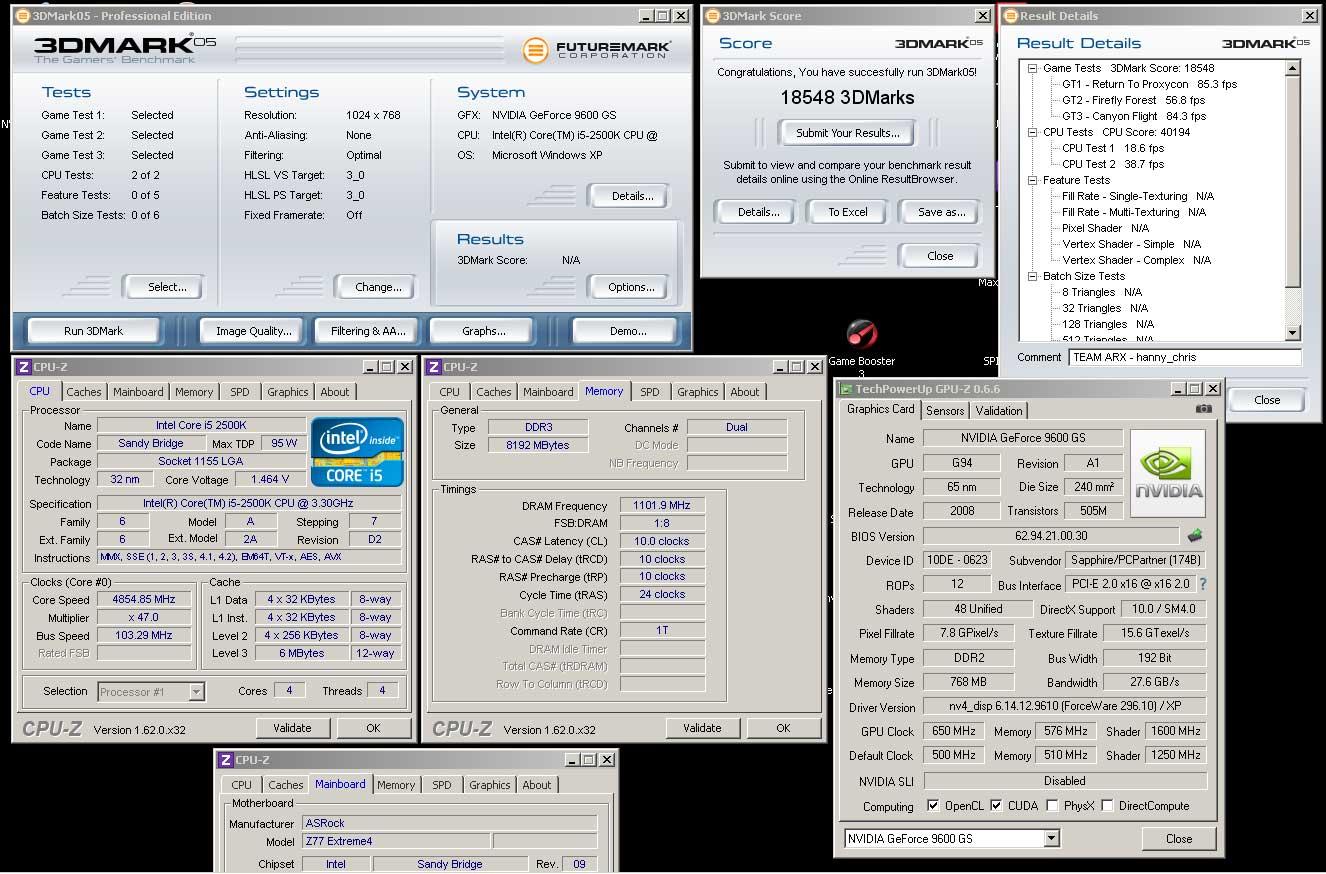This screenshot has width=1326, height=874.
Task: Open the Graphs... button
Action: point(484,331)
